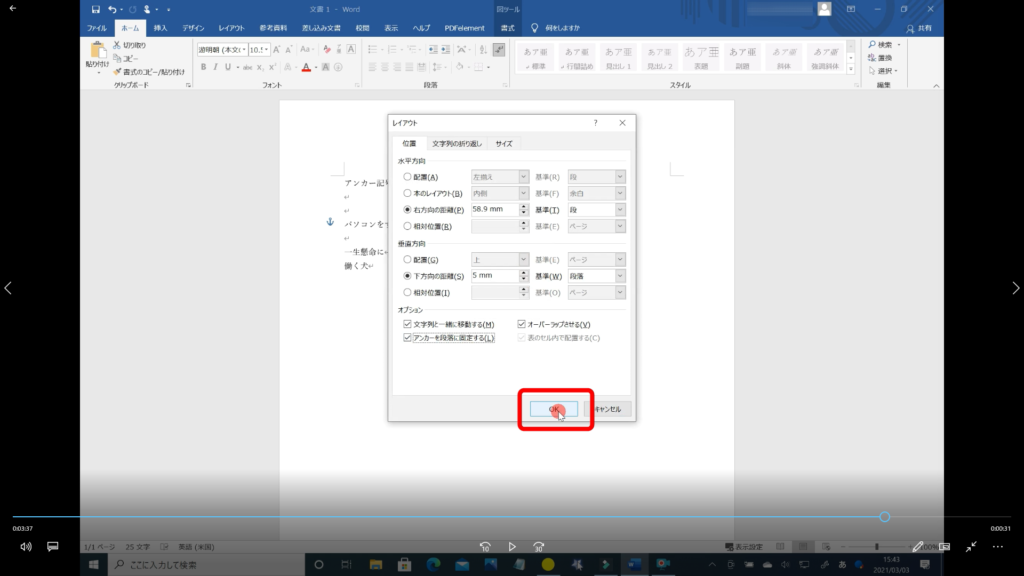Screen dimensions: 1024x576
Task: Uncheck オーバーラップさせる(V) checkbox
Action: (522, 324)
